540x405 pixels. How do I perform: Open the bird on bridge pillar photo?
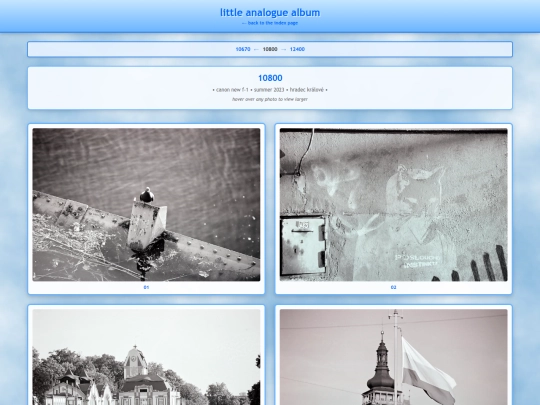tap(146, 205)
